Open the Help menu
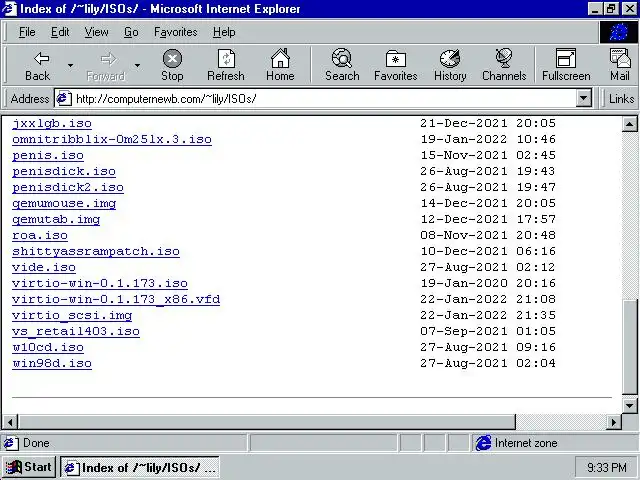The height and width of the screenshot is (480, 640). pyautogui.click(x=224, y=32)
